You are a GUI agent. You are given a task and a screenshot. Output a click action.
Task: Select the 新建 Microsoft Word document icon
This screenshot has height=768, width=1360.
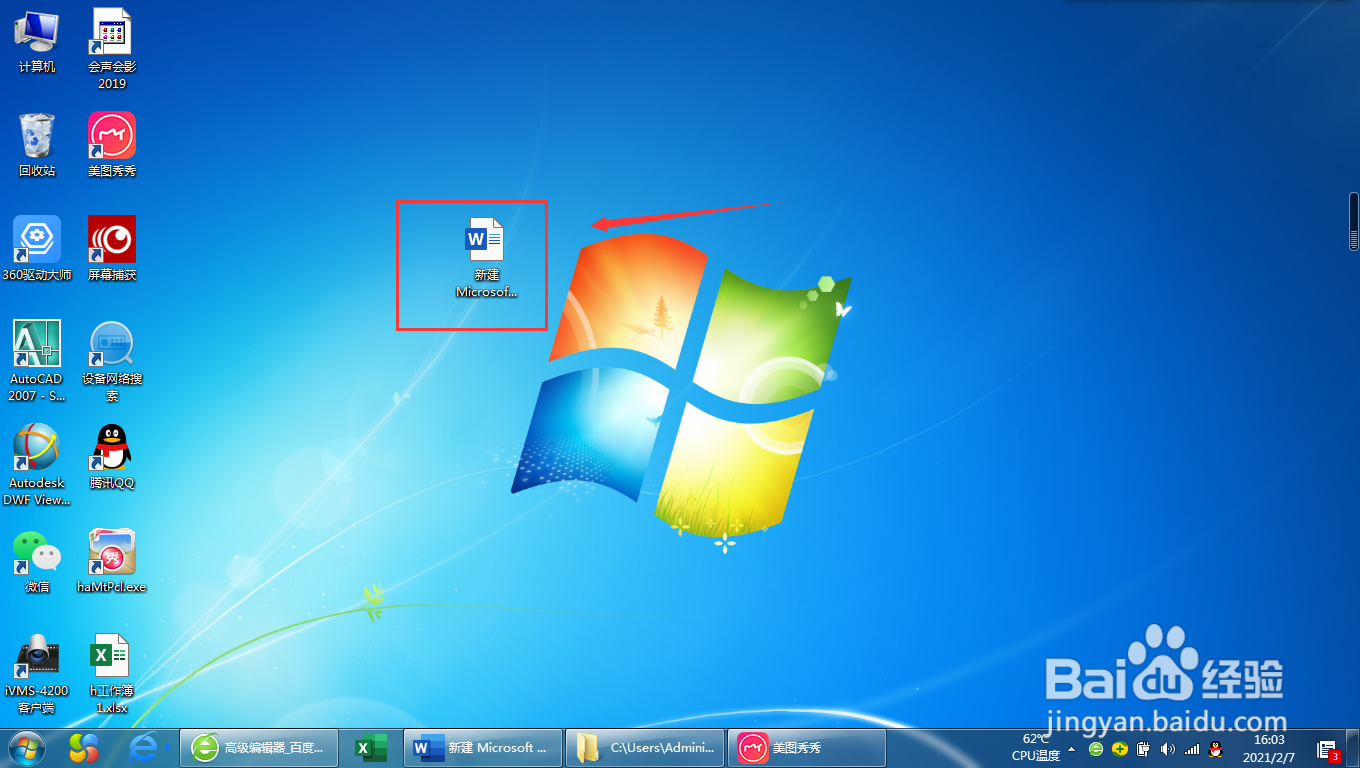(486, 258)
